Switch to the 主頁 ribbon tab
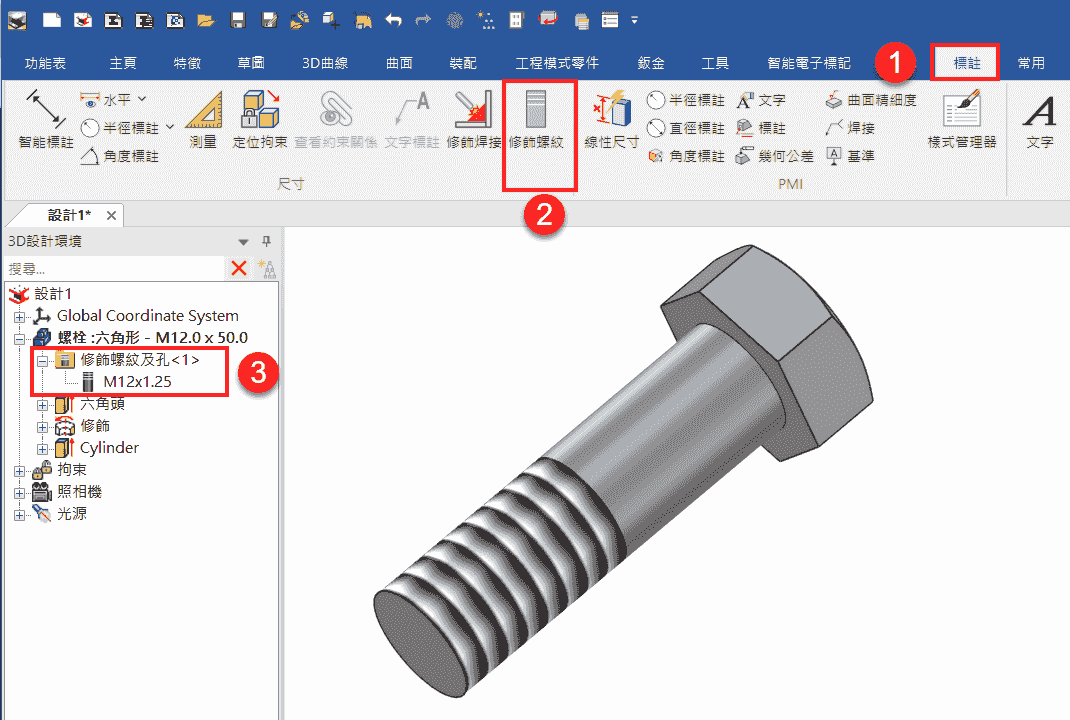Image resolution: width=1070 pixels, height=720 pixels. click(123, 63)
